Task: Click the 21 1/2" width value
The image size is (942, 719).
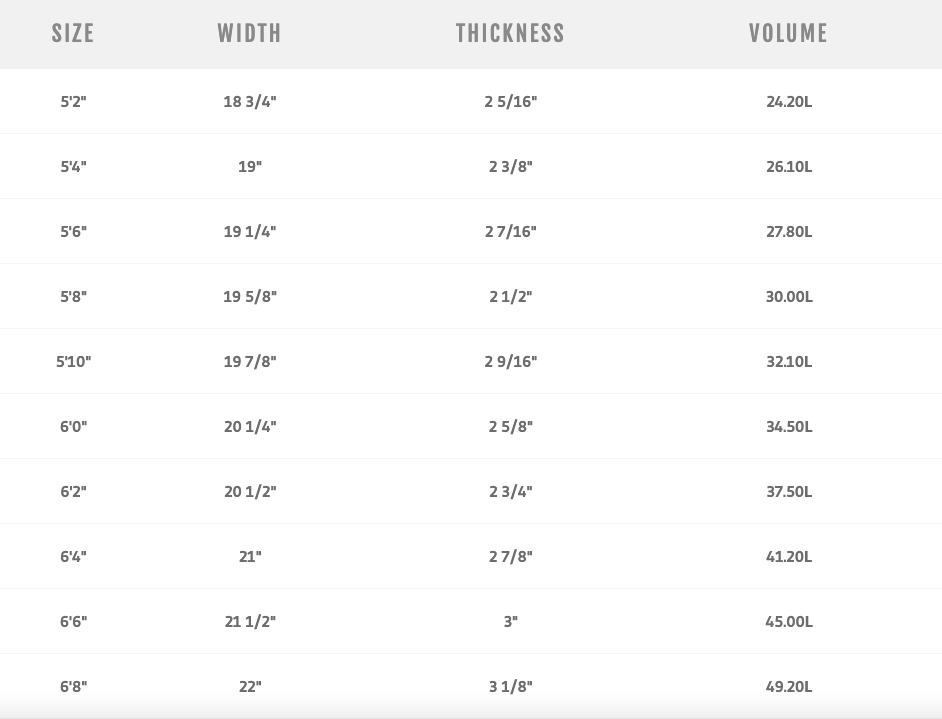Action: coord(250,621)
